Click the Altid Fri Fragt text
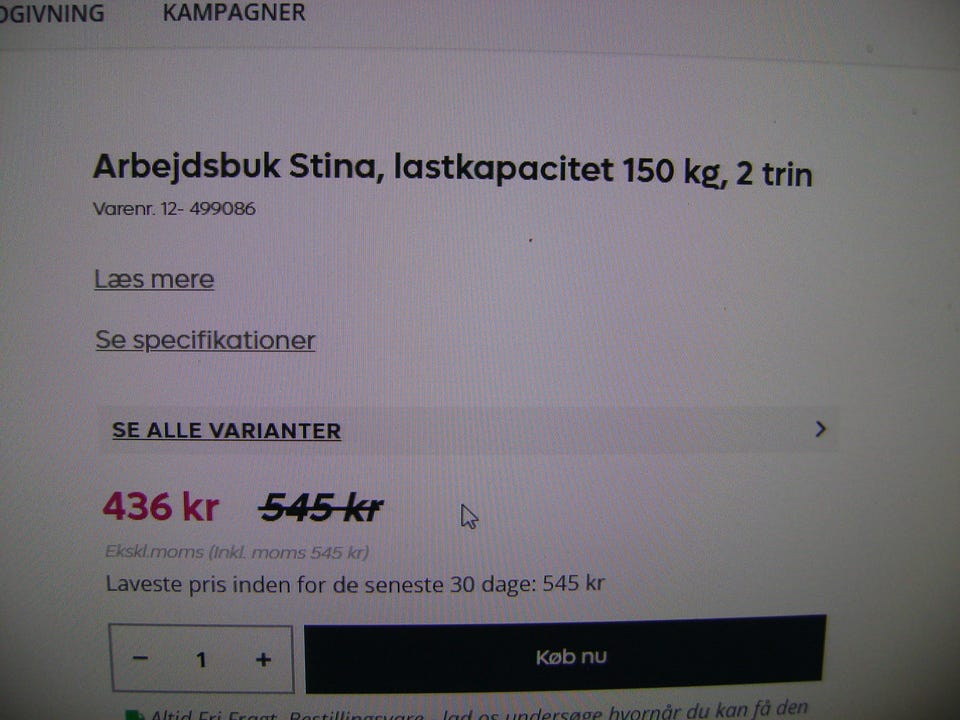The width and height of the screenshot is (960, 720). pos(214,714)
